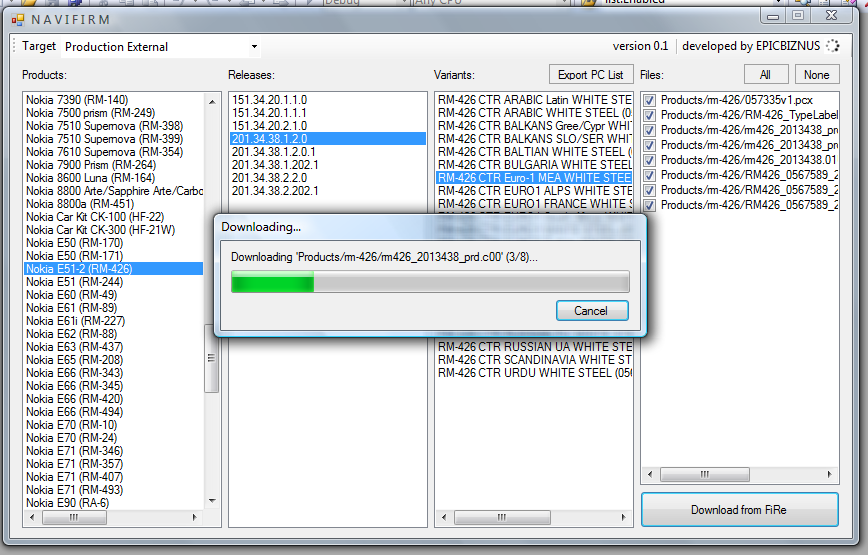Click the Products horizontal scroll right arrow

coord(194,517)
